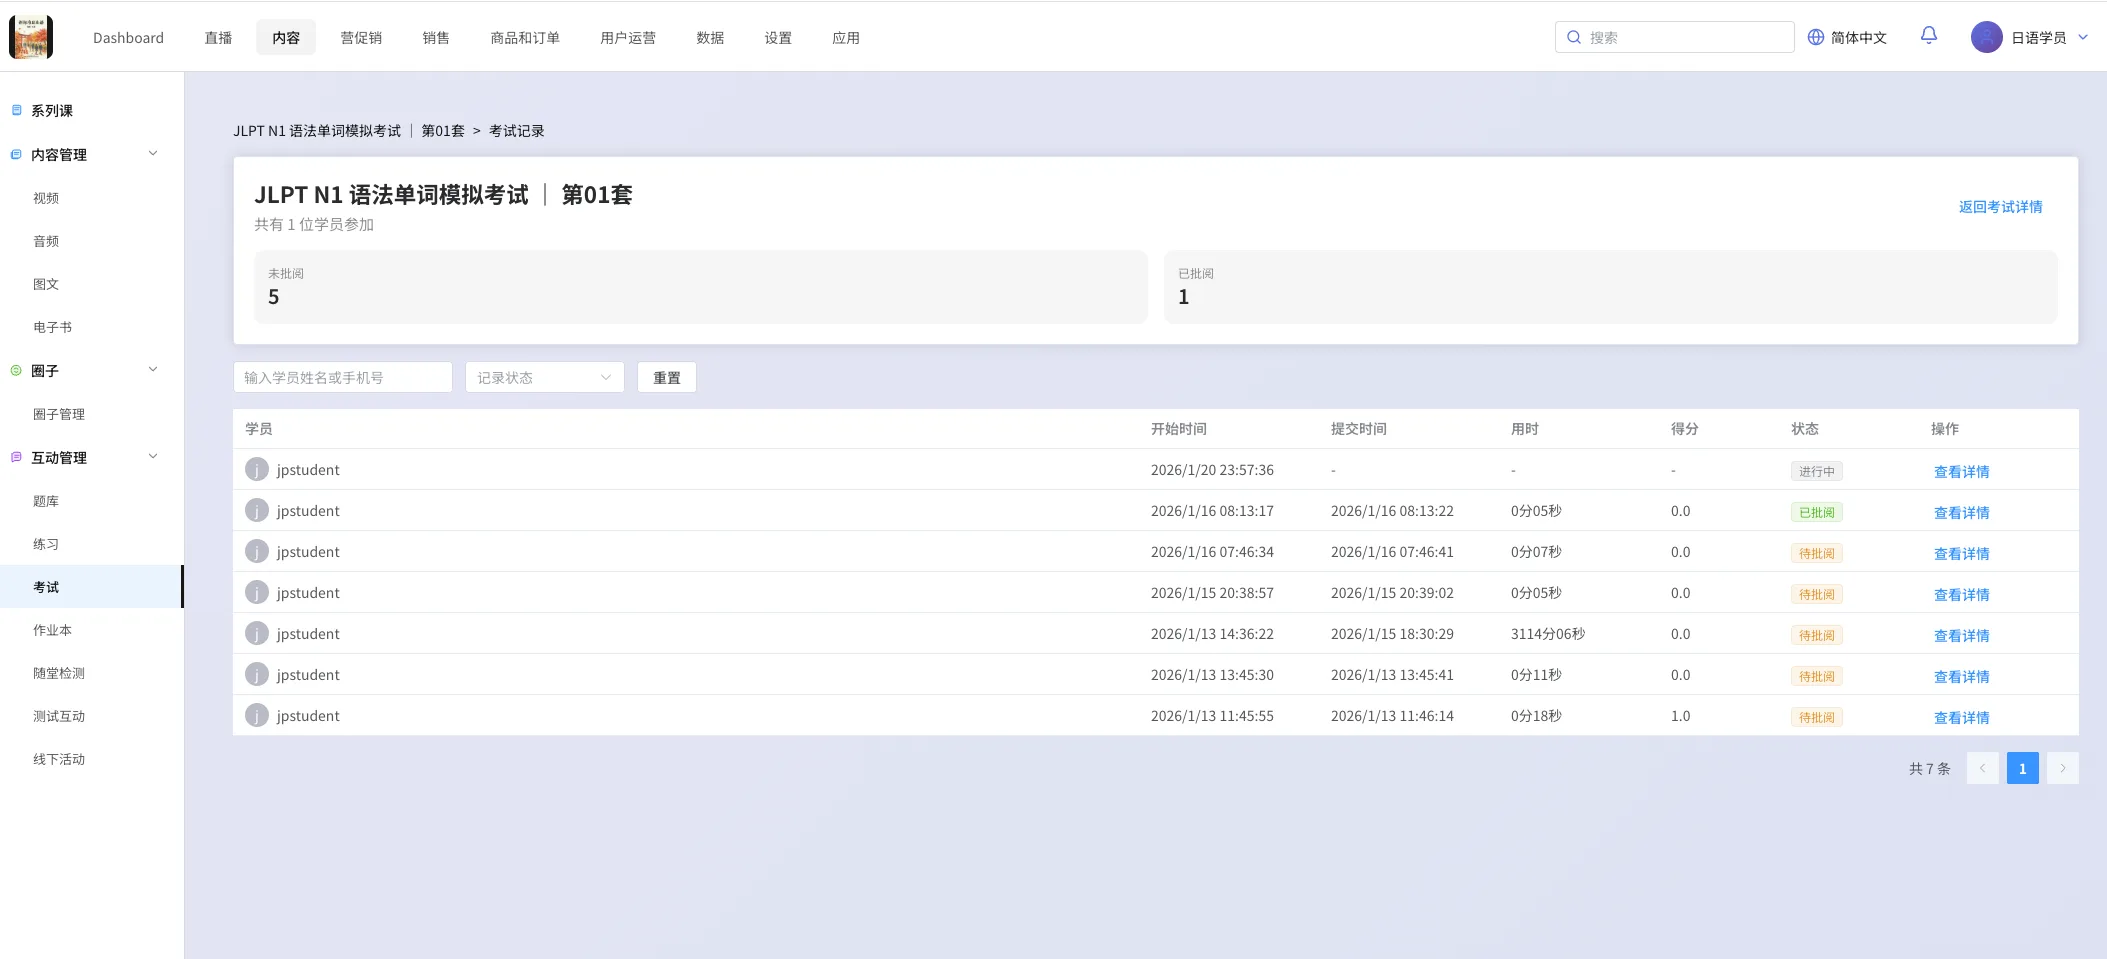Open the 记录状态 filter dropdown
The image size is (2107, 959).
pyautogui.click(x=544, y=377)
